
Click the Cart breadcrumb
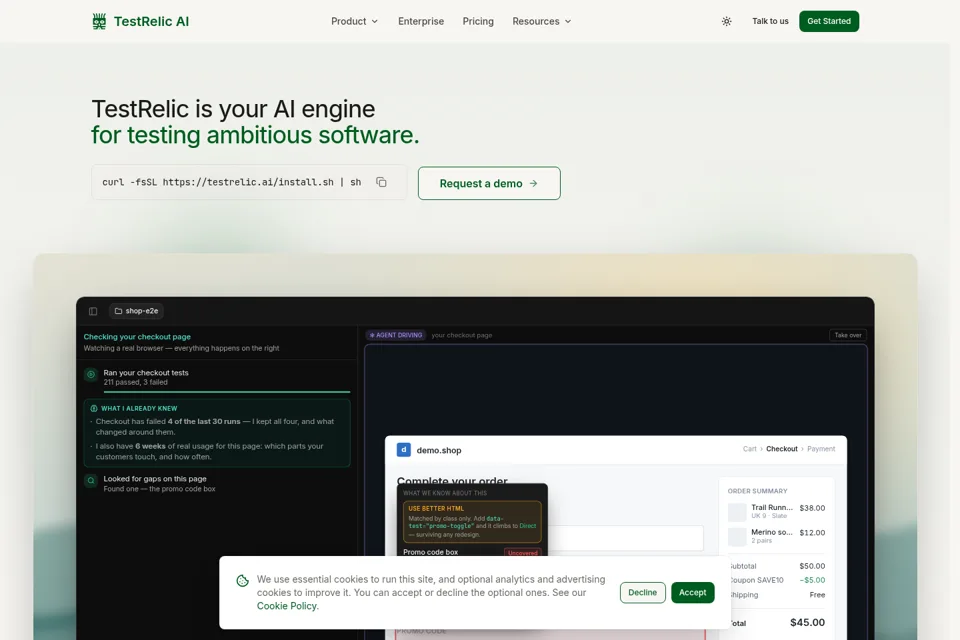749,449
